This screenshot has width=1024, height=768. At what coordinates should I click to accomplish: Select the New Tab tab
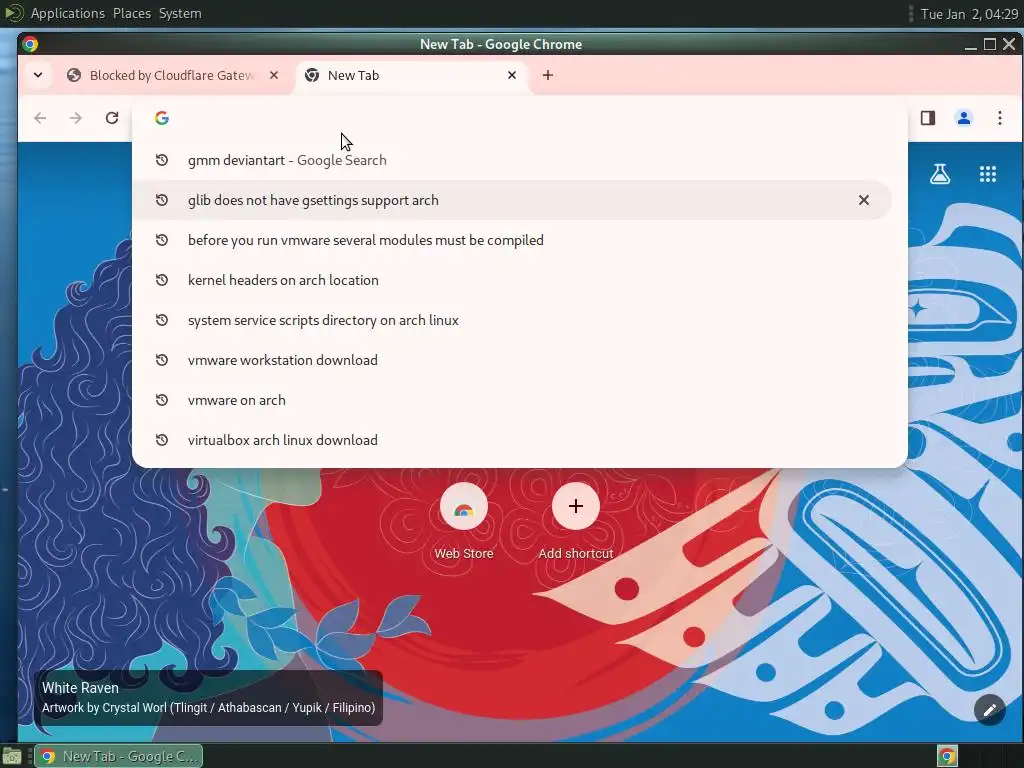coord(411,75)
